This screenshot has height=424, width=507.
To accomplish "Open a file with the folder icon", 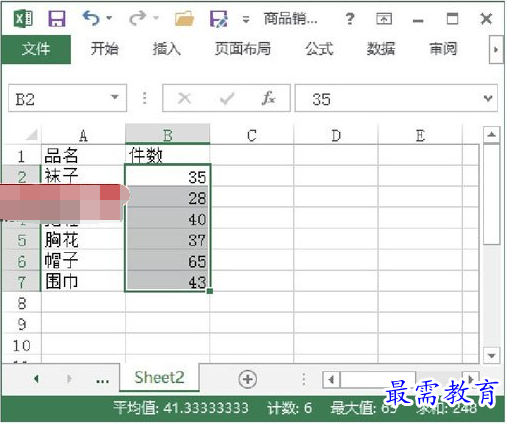I will pos(184,19).
